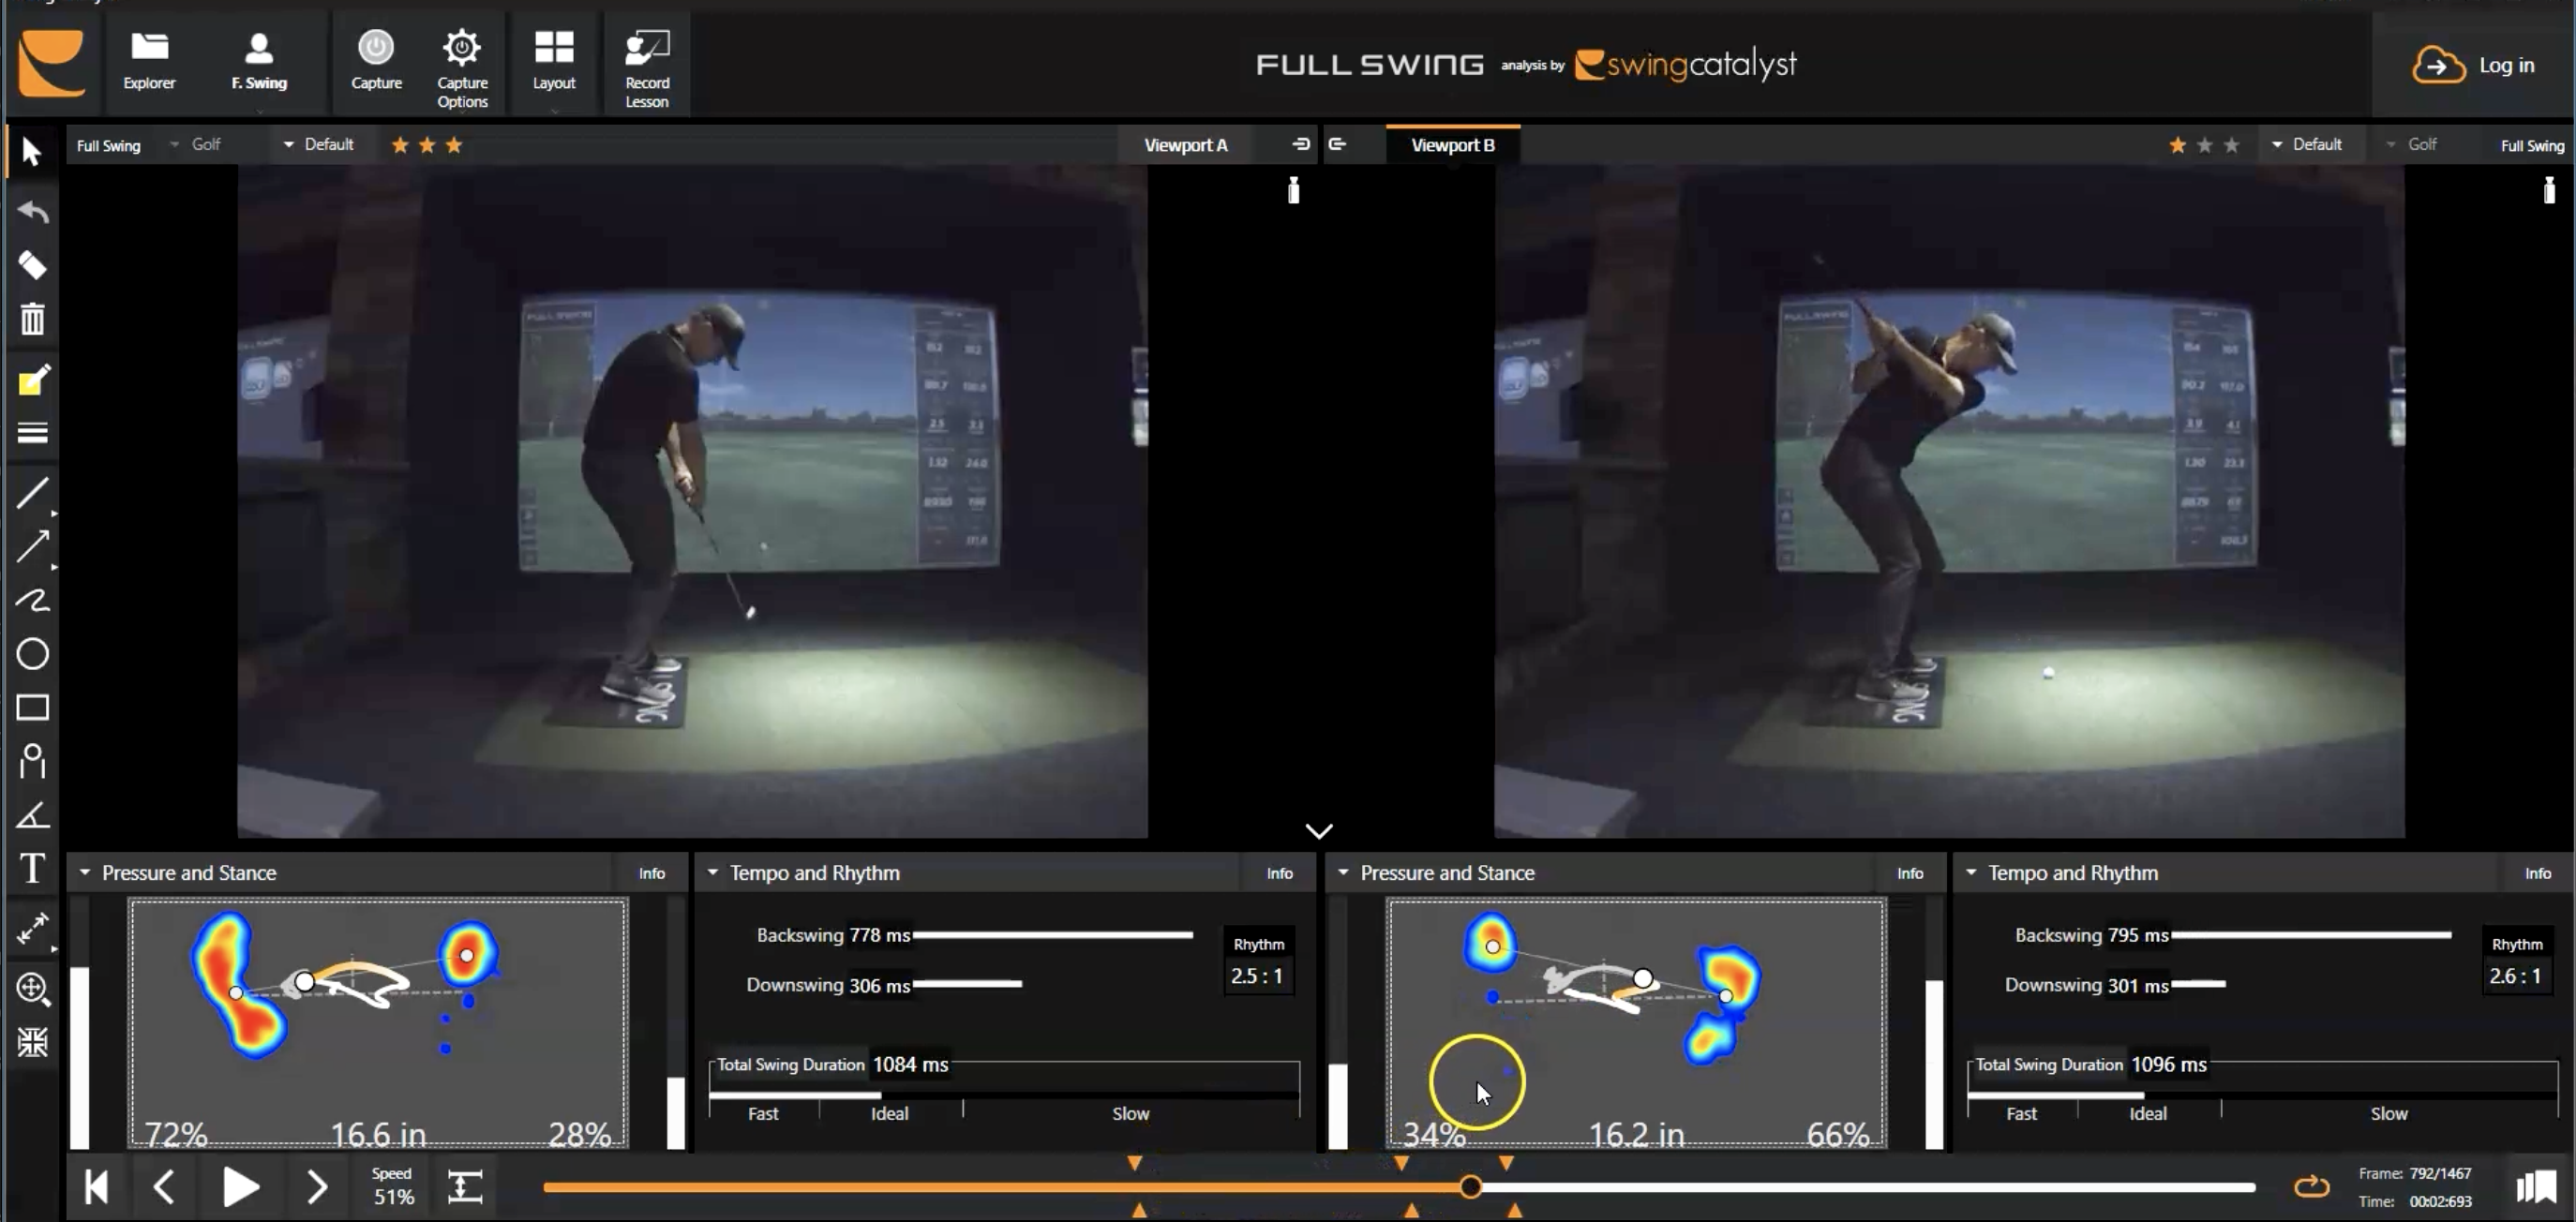
Task: Switch to the Viewport A tab
Action: tap(1185, 145)
